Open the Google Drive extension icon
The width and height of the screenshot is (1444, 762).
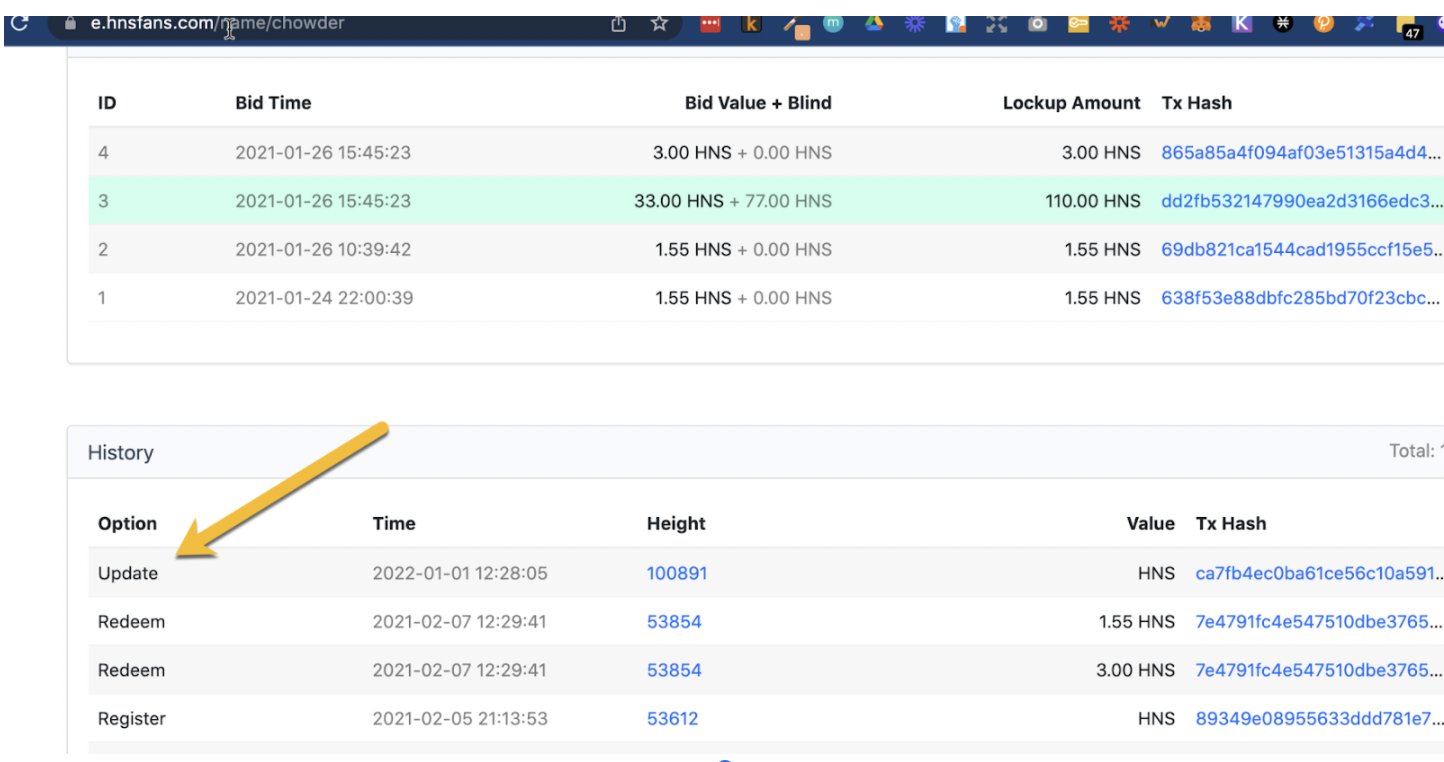click(x=874, y=24)
